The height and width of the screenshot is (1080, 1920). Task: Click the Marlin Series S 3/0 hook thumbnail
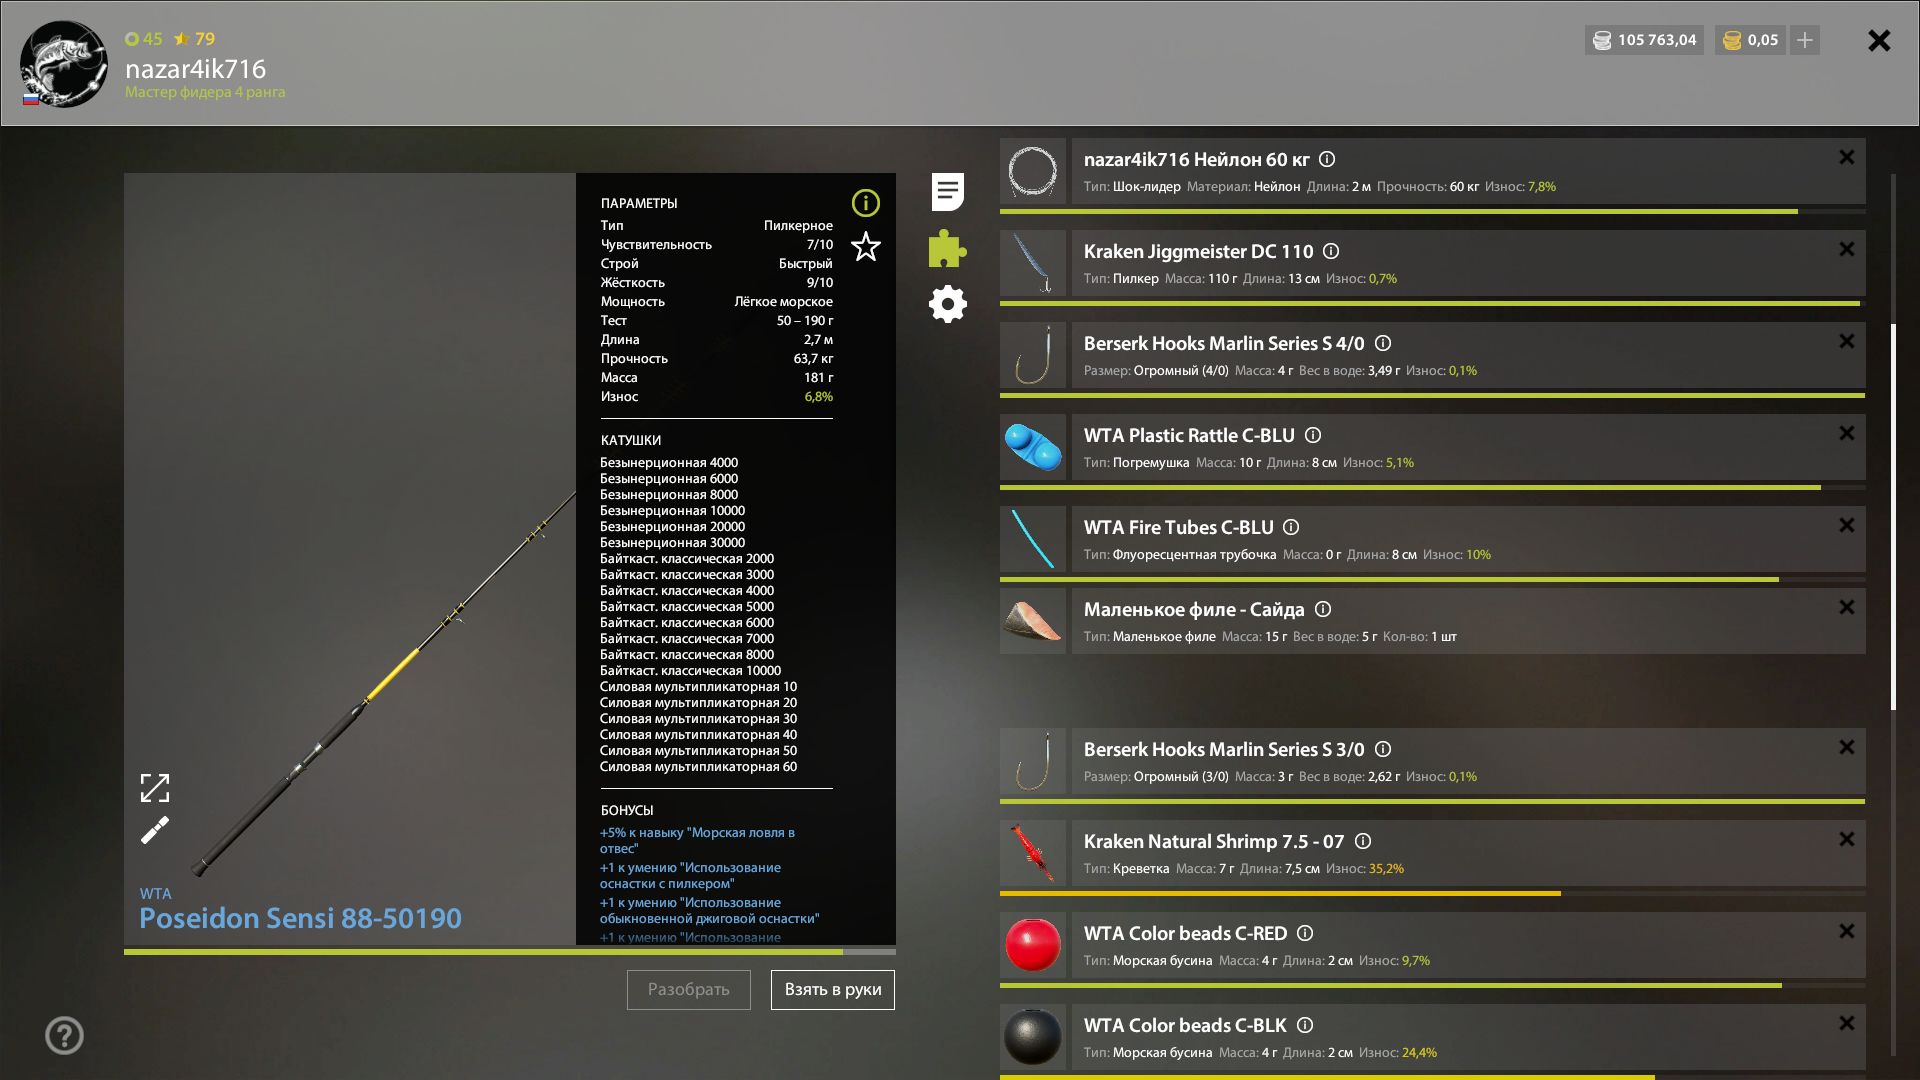coord(1033,761)
